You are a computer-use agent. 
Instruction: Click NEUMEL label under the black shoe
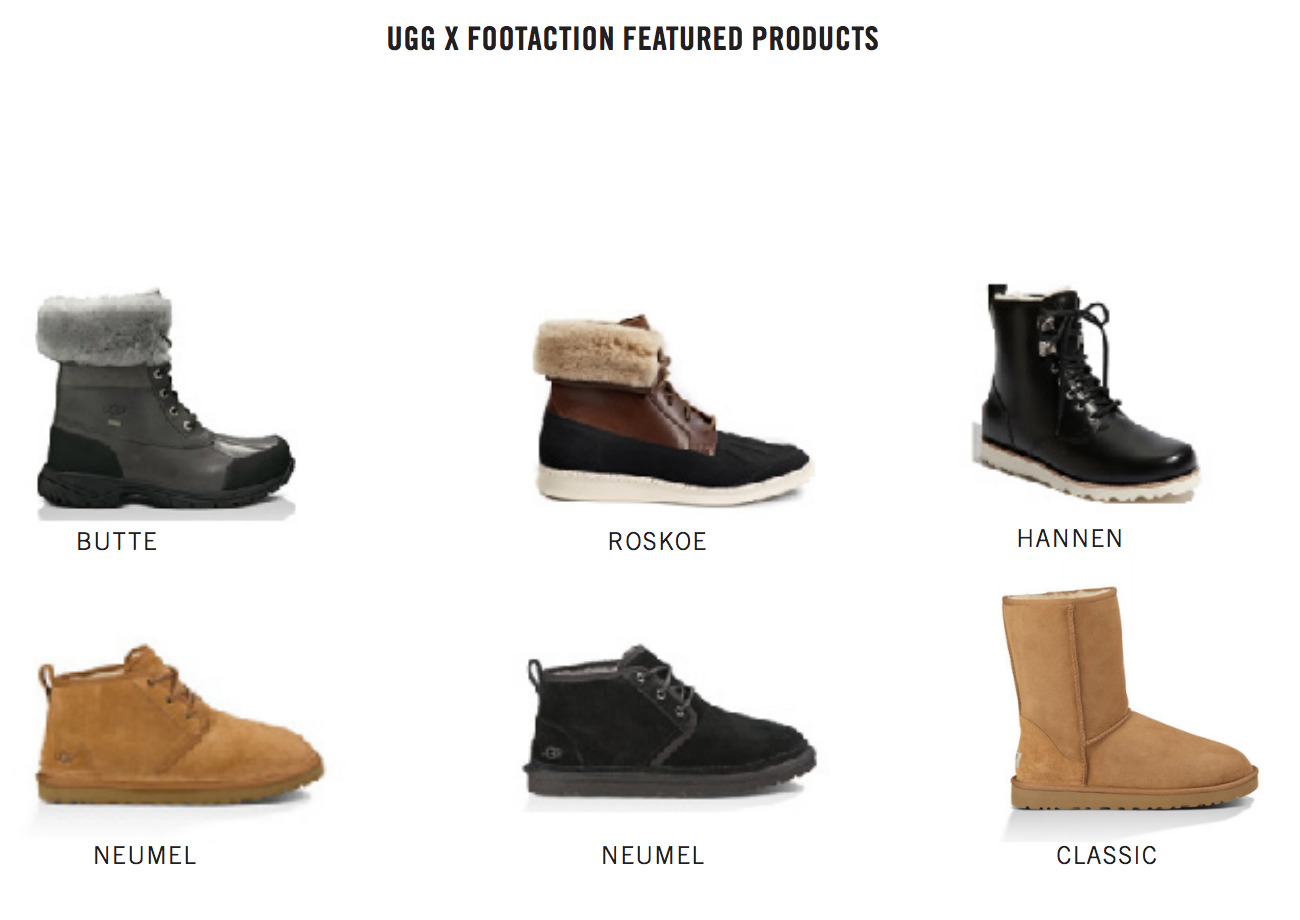pos(653,856)
